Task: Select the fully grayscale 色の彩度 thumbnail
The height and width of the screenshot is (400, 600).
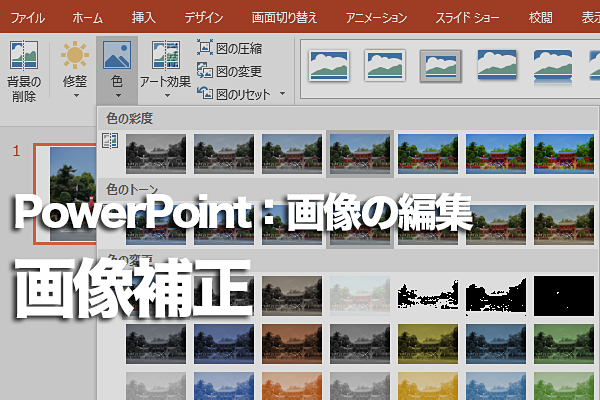Action: [156, 154]
